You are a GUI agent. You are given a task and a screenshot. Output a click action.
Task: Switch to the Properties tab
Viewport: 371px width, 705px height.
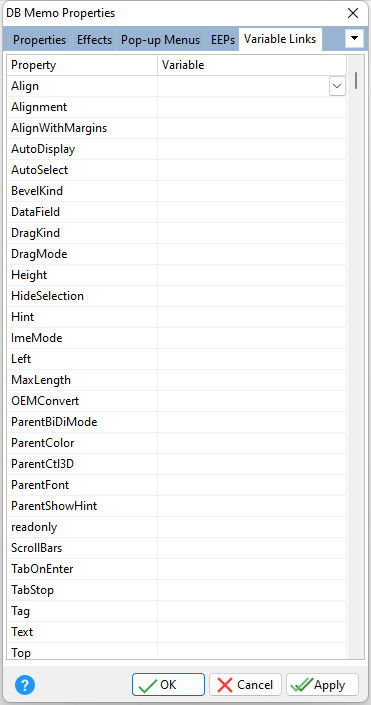coord(39,40)
